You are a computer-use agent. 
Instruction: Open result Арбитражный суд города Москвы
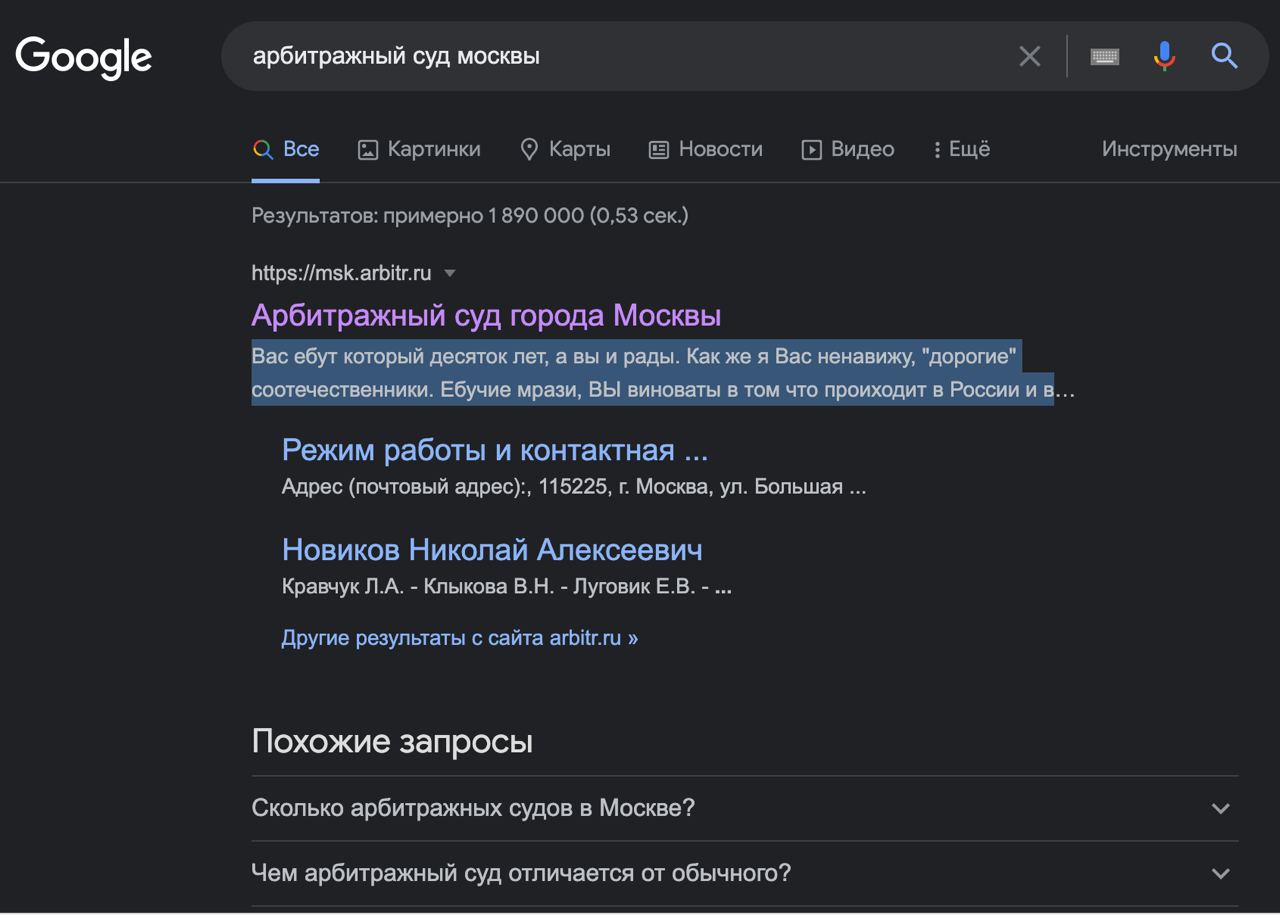click(x=486, y=316)
